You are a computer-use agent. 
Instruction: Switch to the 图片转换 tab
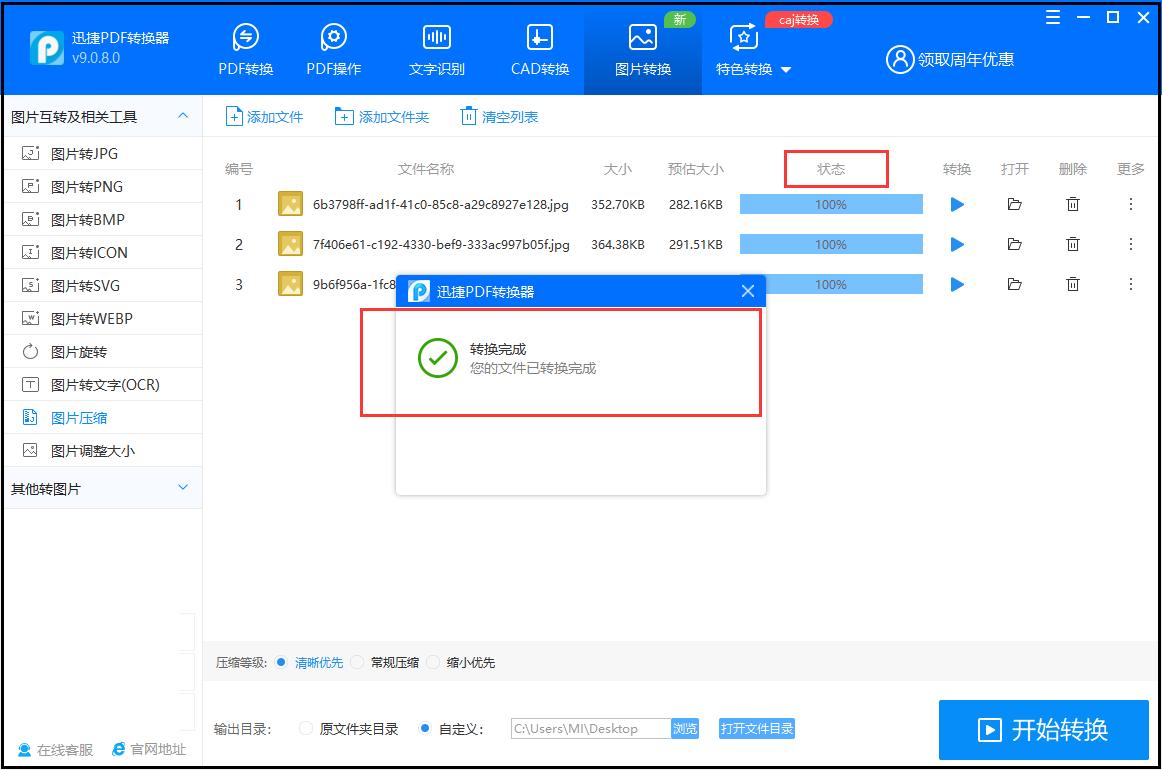click(x=642, y=48)
